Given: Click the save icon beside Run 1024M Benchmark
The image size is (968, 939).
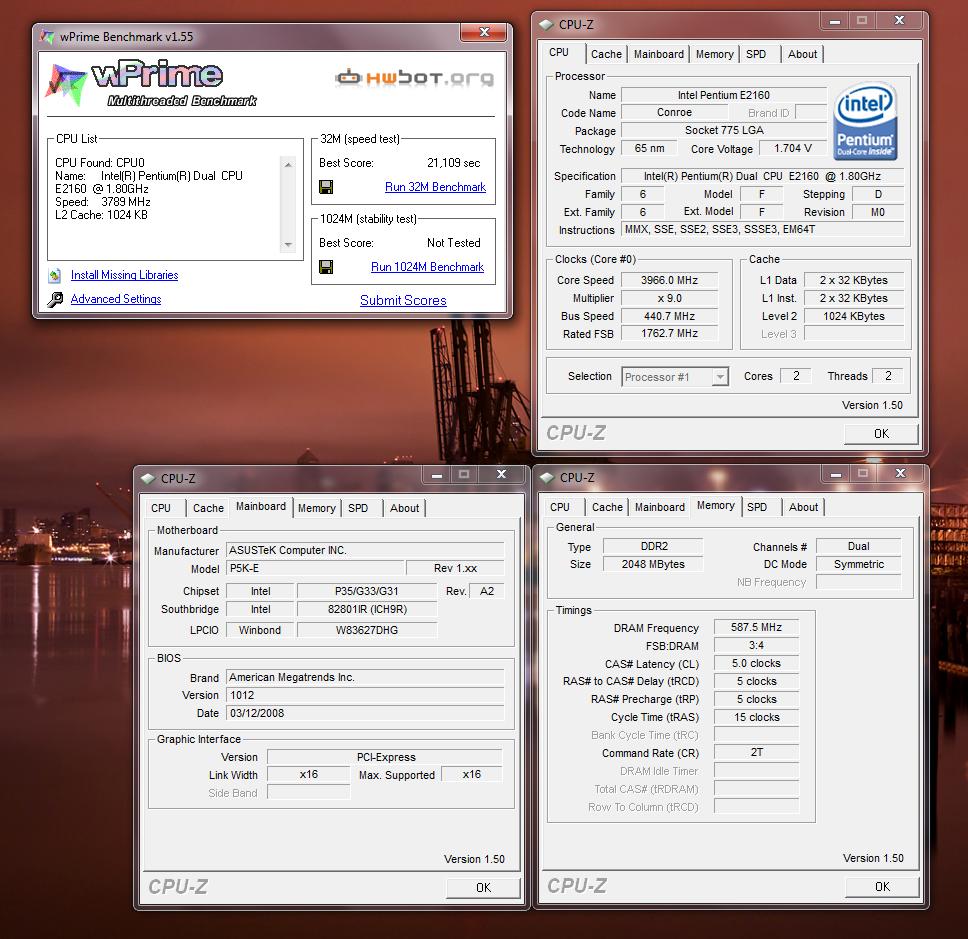Looking at the screenshot, I should (326, 267).
